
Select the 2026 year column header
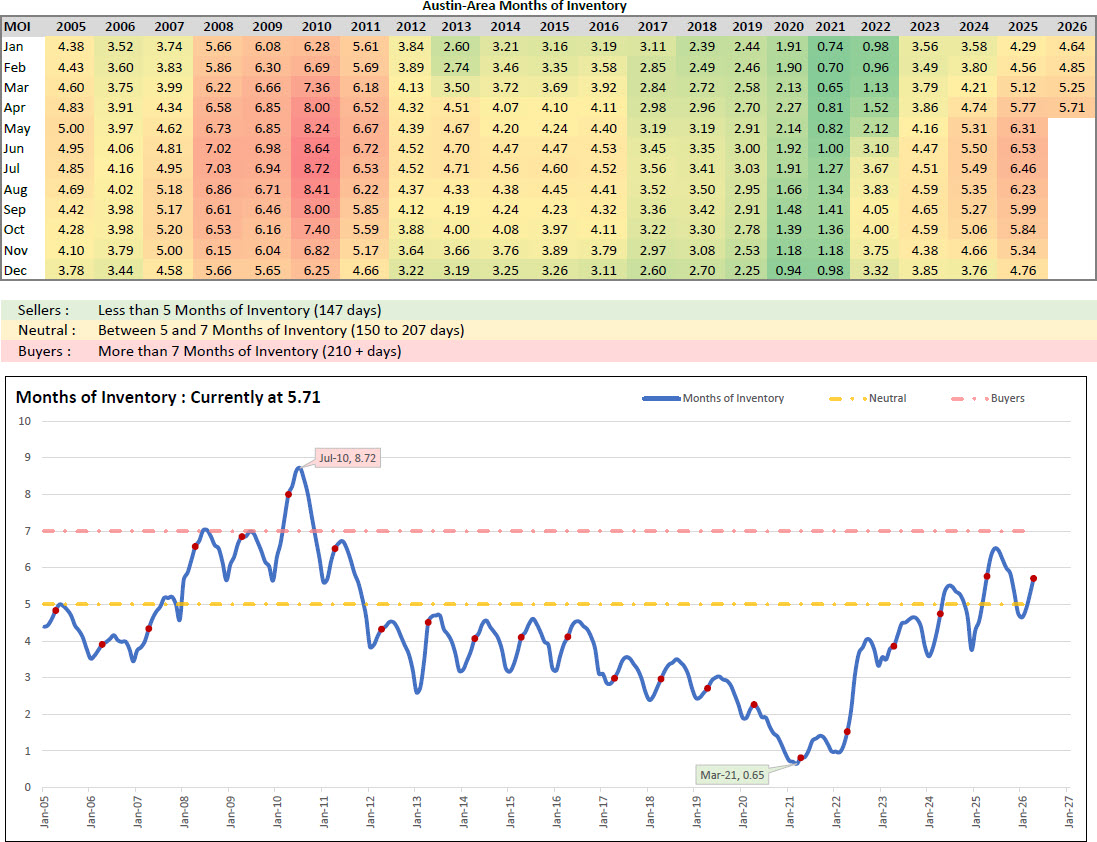[x=1071, y=25]
